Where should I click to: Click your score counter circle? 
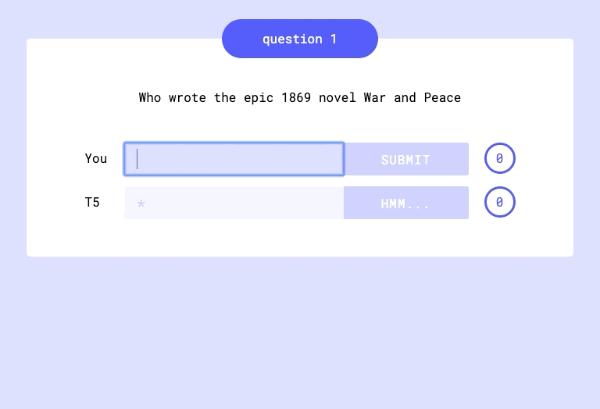tap(499, 158)
